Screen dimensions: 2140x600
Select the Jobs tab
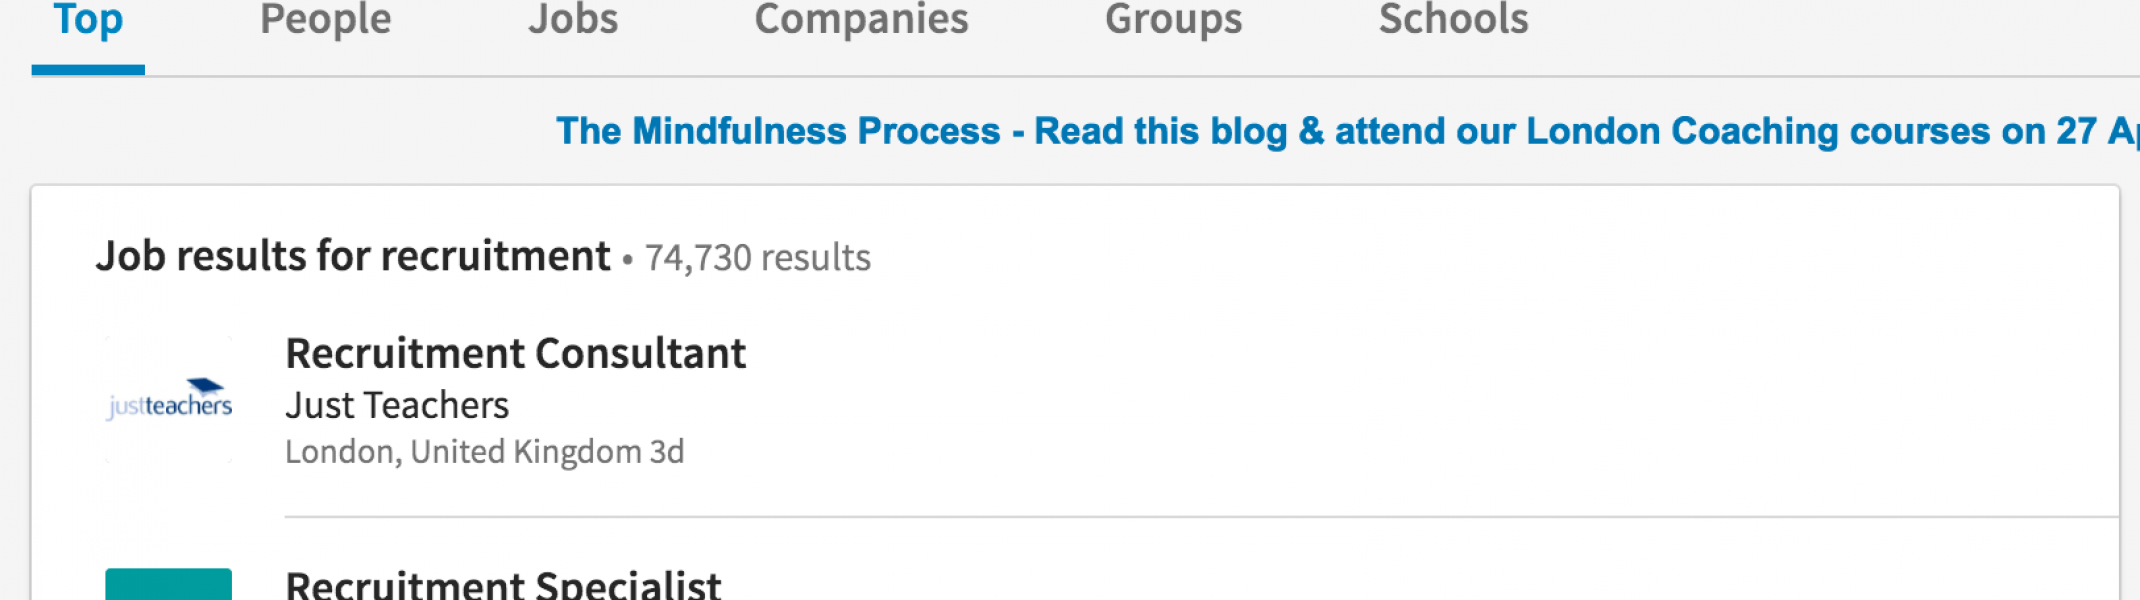(573, 20)
